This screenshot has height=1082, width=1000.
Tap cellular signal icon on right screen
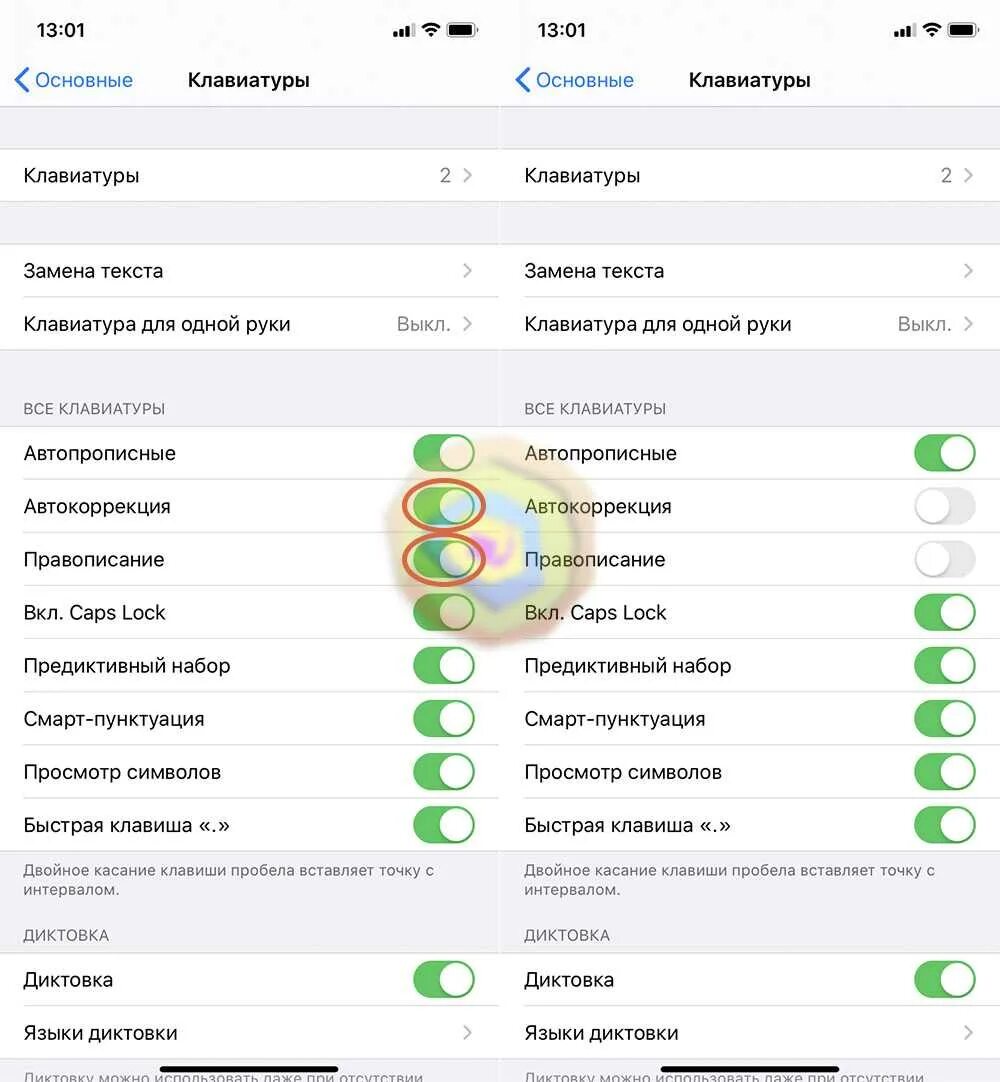coord(904,31)
